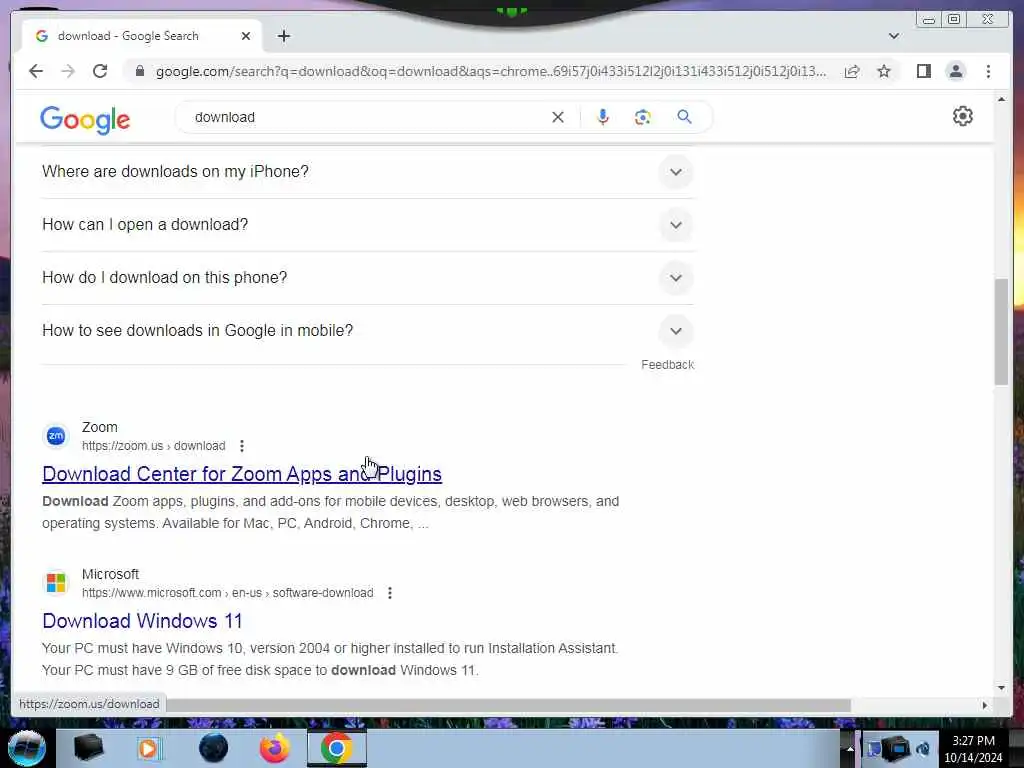Click the vertical scrollbar down arrow
This screenshot has width=1024, height=768.
click(x=1001, y=688)
